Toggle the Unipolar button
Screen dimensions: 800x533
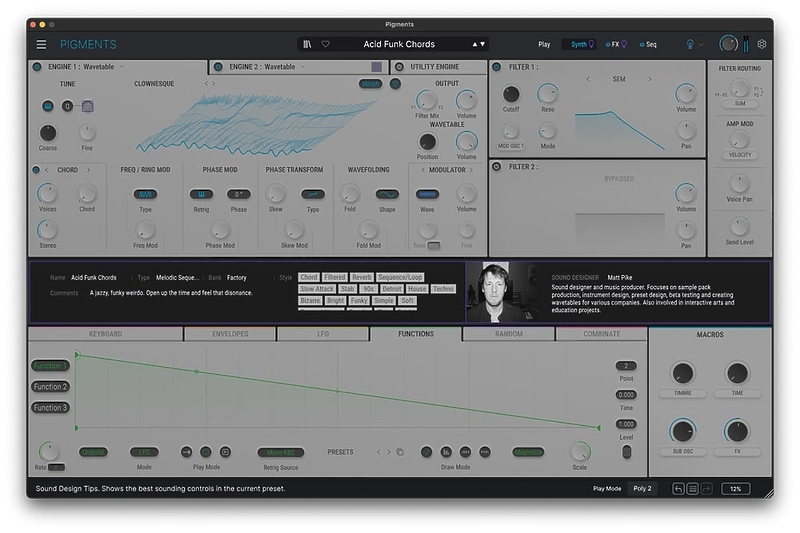click(x=93, y=452)
